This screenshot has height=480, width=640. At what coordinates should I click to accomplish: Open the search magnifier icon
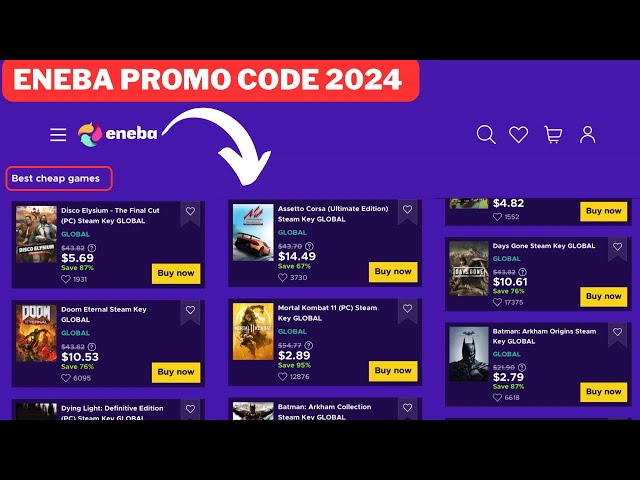pos(486,134)
